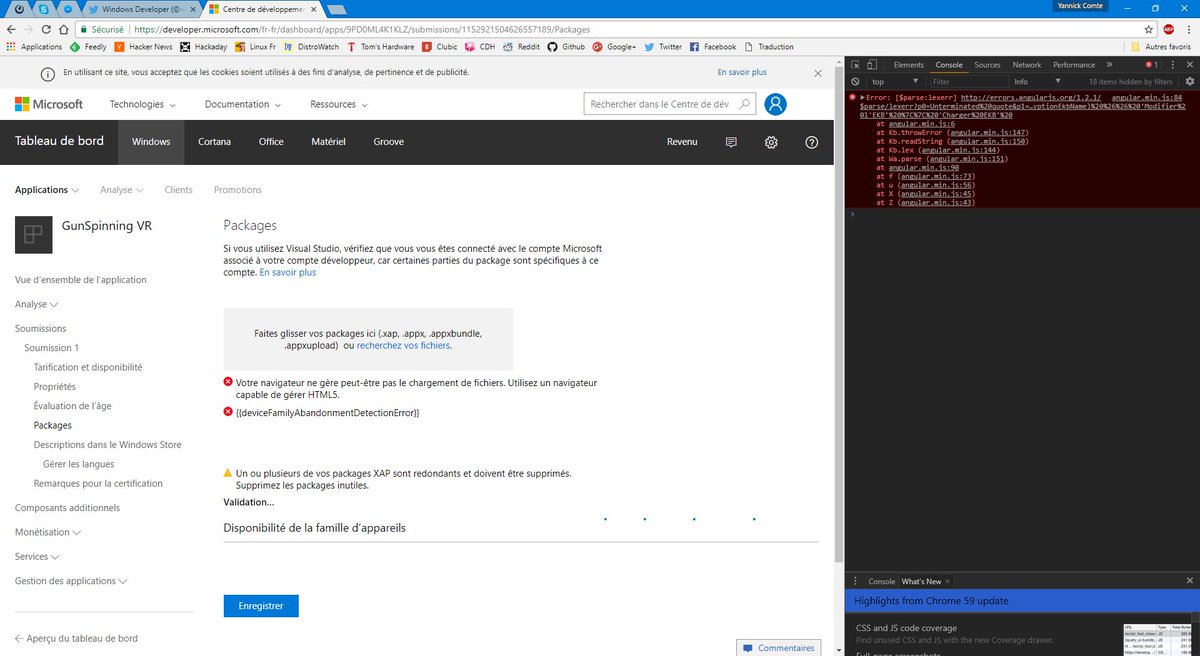Open the console log level 'Info' dropdown
The width and height of the screenshot is (1200, 656).
[x=1039, y=81]
